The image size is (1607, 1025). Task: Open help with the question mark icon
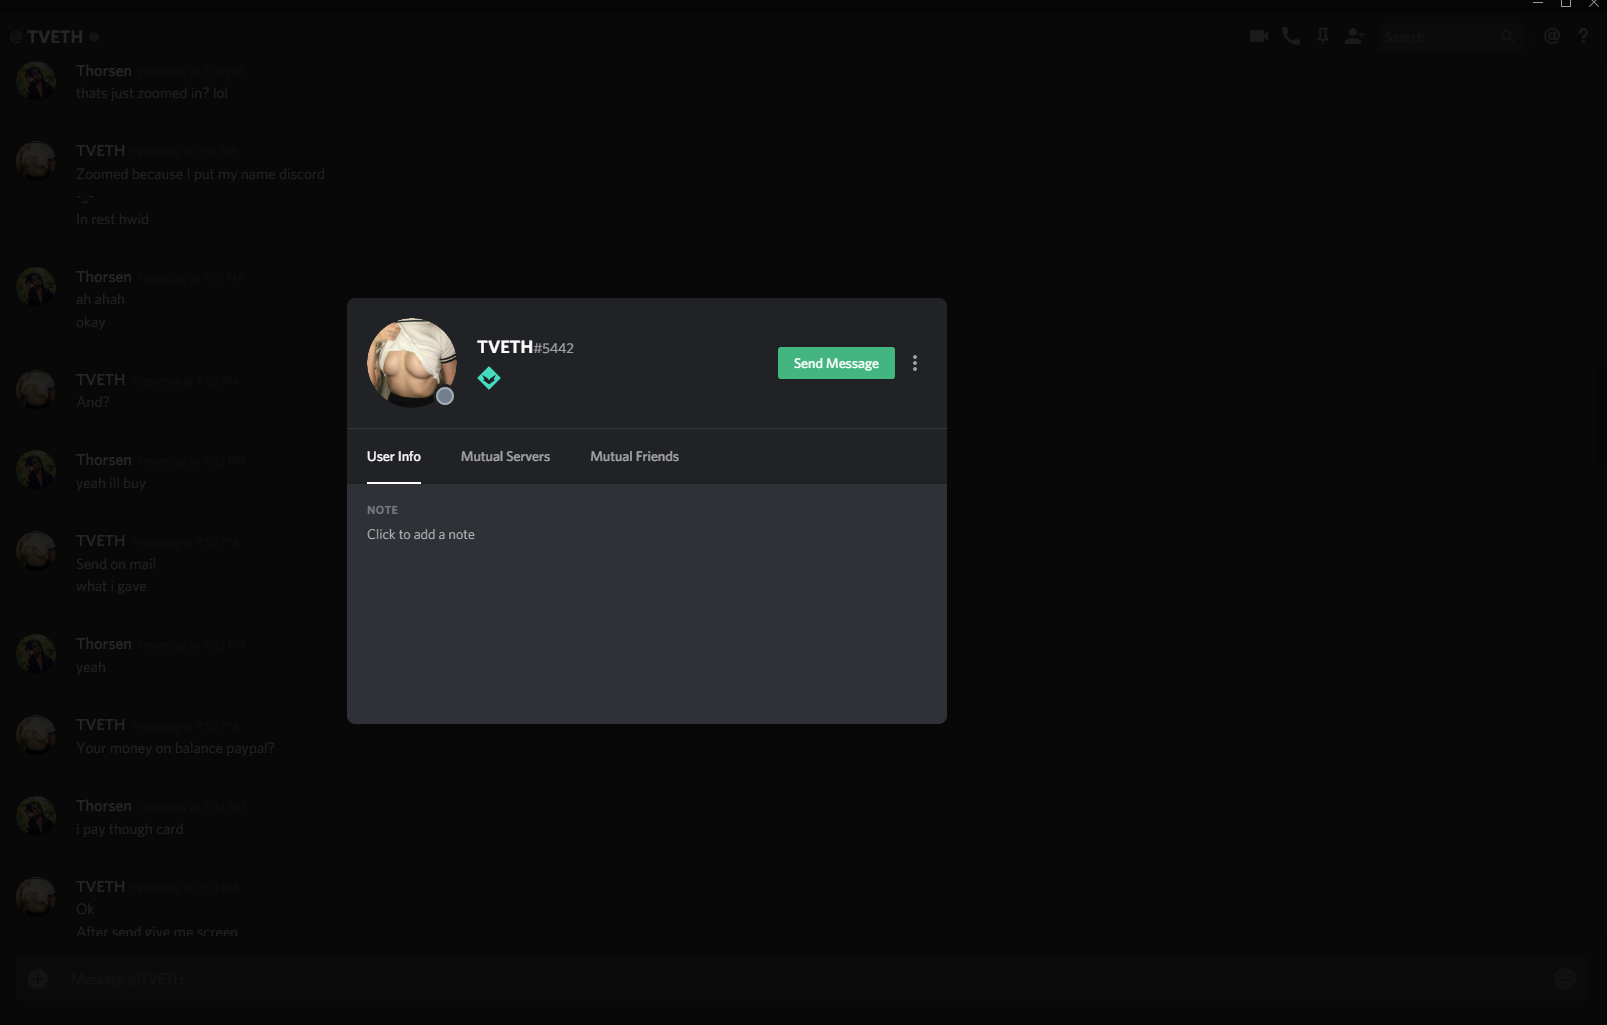[1583, 36]
